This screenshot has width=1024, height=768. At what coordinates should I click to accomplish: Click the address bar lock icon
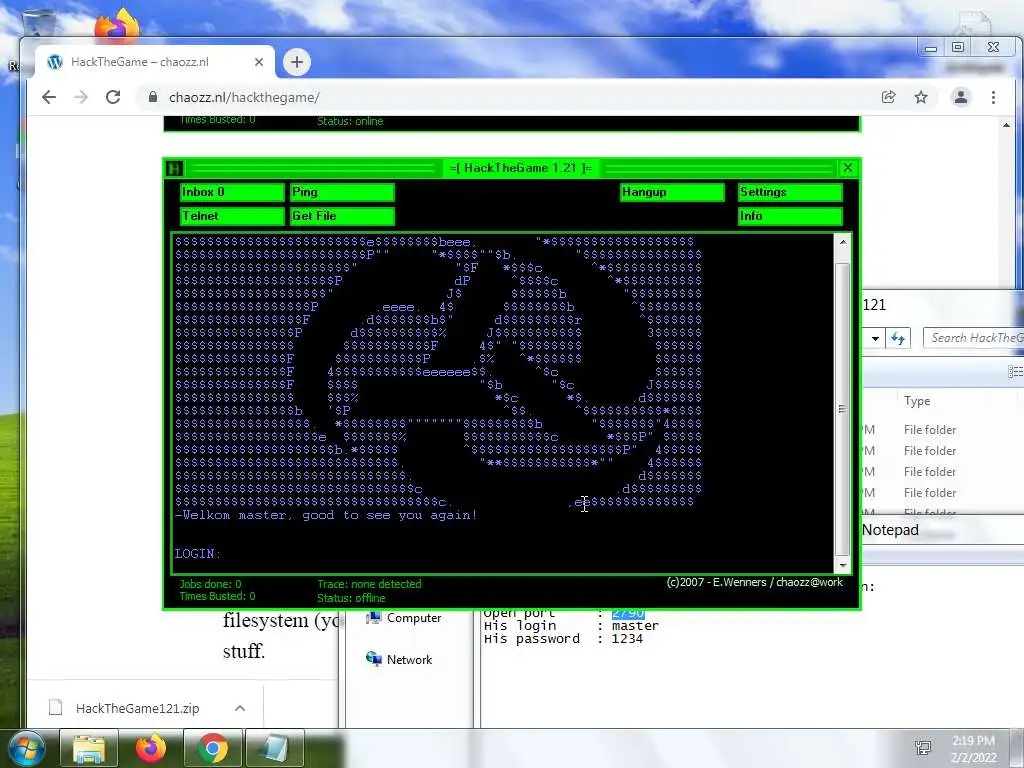pos(153,97)
